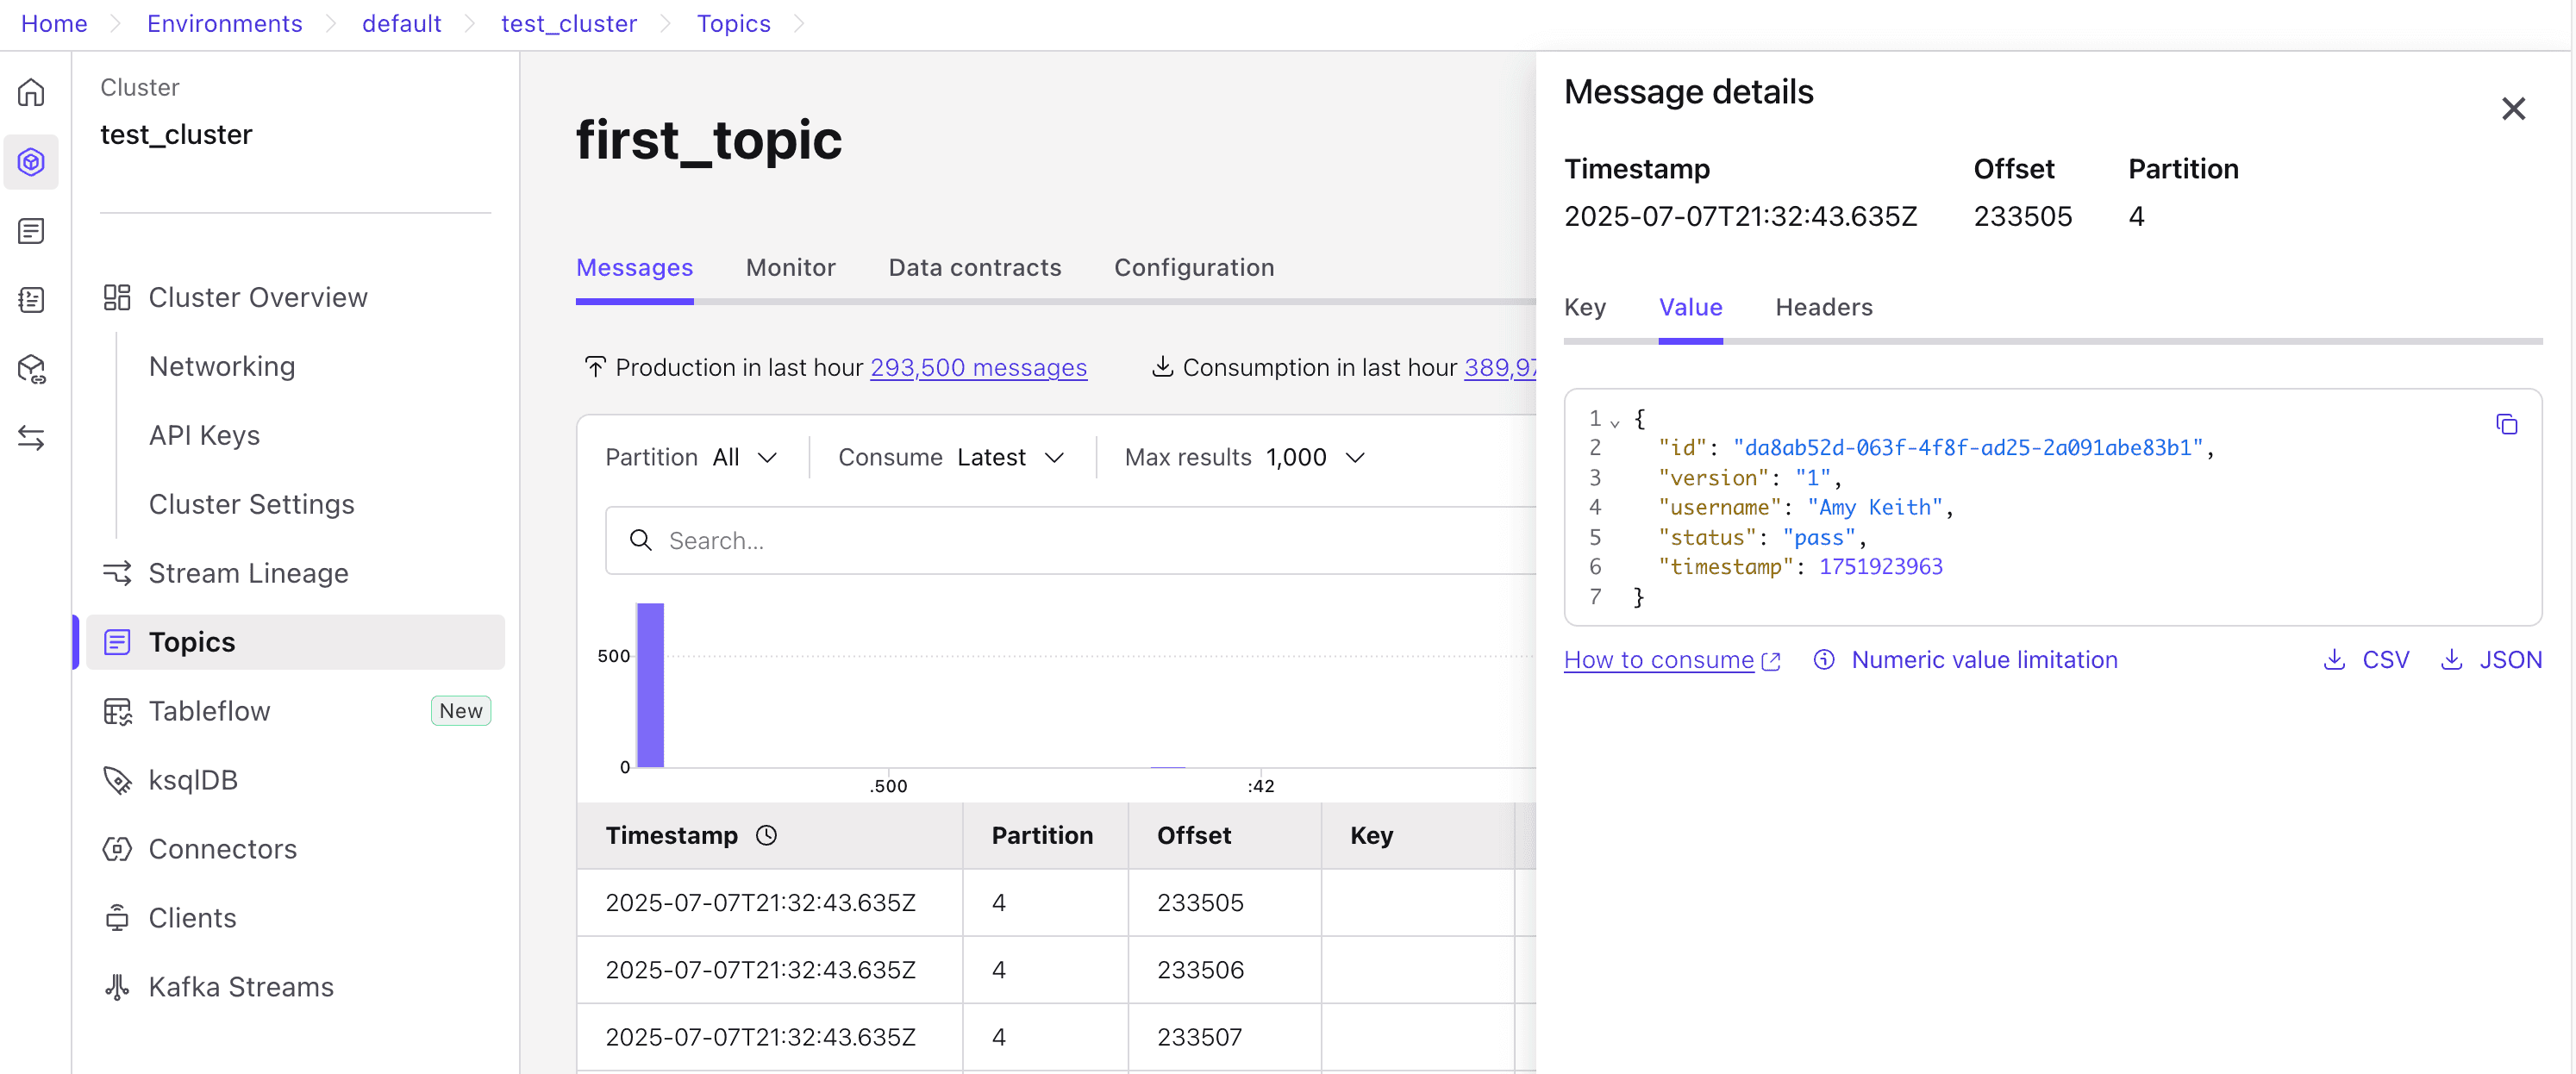Click the Partition column header
This screenshot has height=1074, width=2576.
click(1042, 834)
